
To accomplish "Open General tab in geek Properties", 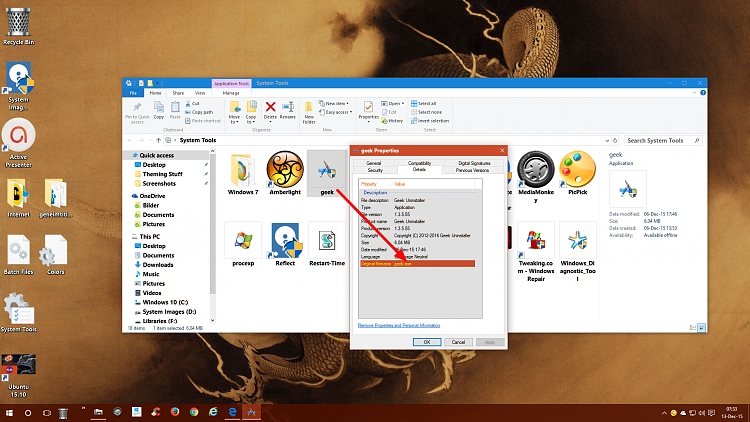I will coord(374,163).
